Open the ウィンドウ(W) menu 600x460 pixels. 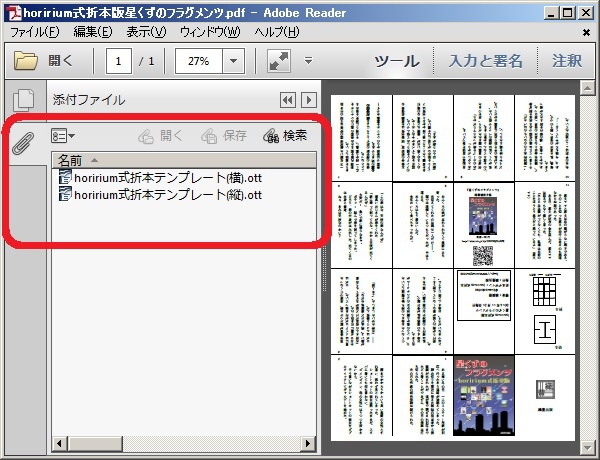tap(210, 32)
